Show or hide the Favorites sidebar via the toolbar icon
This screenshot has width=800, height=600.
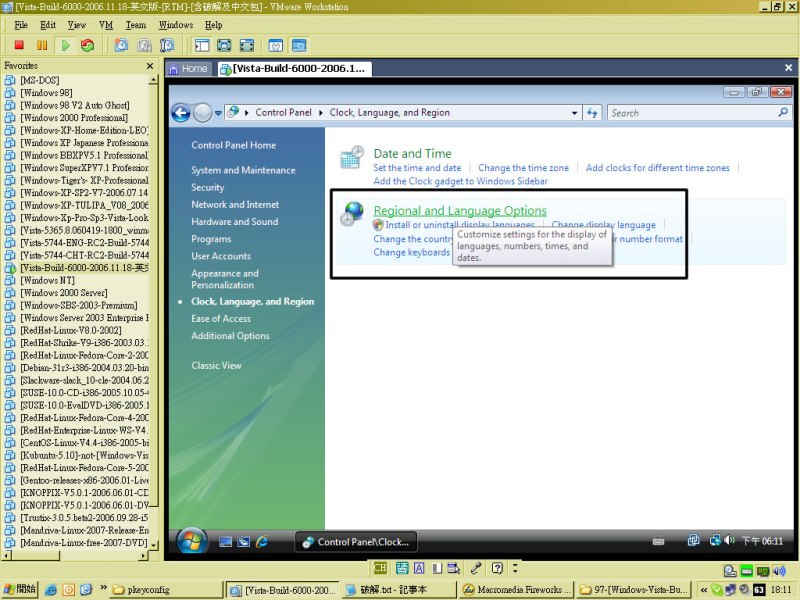click(x=202, y=45)
